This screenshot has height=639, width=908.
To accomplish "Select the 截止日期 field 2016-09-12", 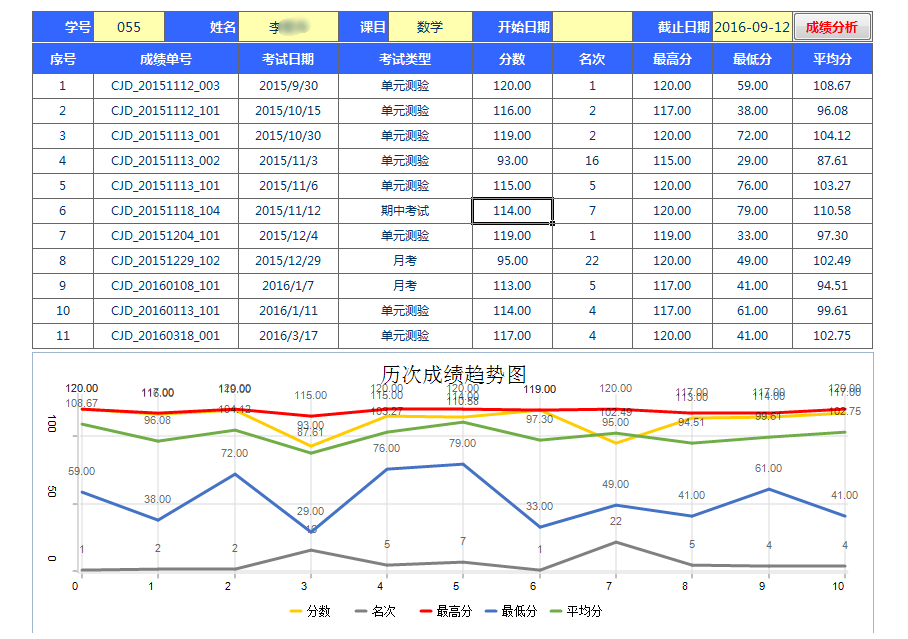I will pos(752,27).
